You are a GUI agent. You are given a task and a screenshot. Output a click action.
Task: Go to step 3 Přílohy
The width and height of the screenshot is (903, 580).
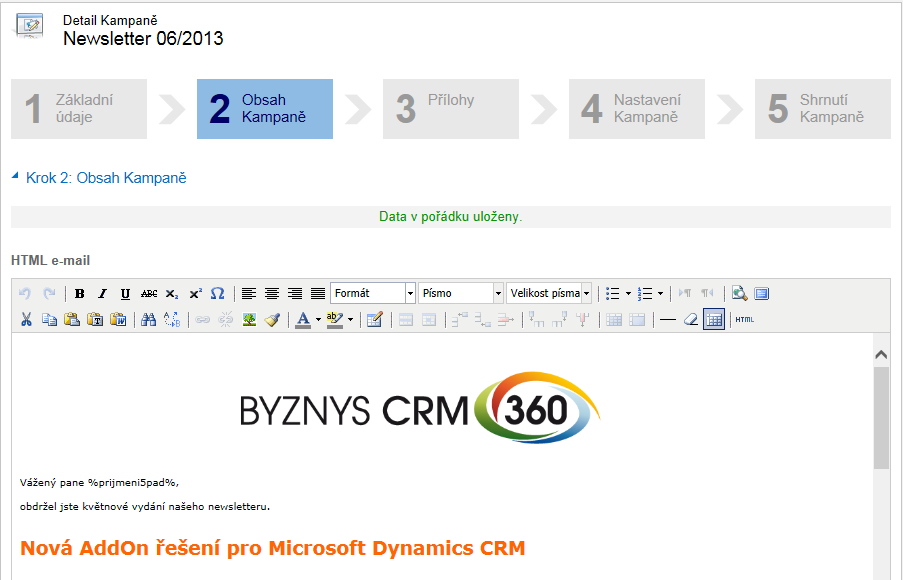(x=451, y=109)
